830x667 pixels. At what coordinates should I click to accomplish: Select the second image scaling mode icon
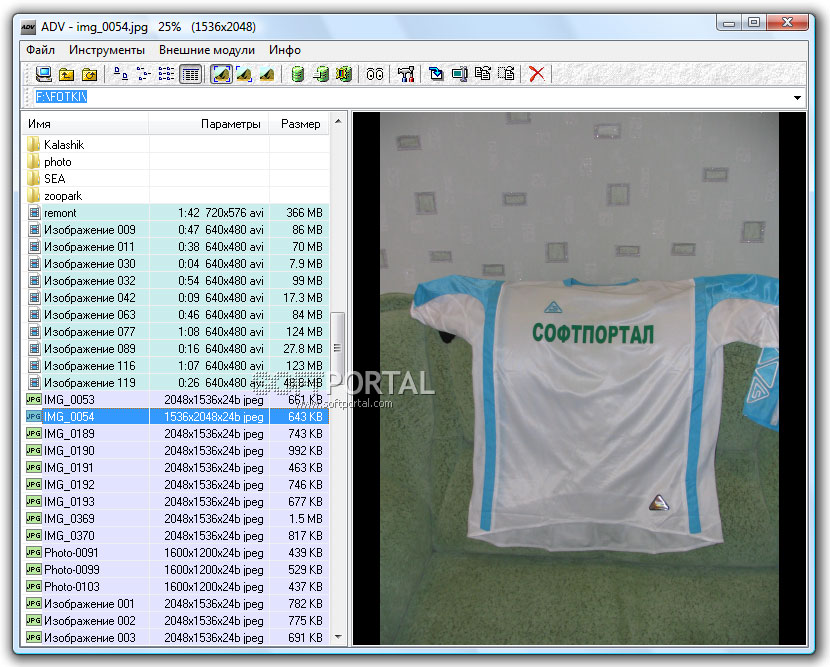pyautogui.click(x=244, y=74)
